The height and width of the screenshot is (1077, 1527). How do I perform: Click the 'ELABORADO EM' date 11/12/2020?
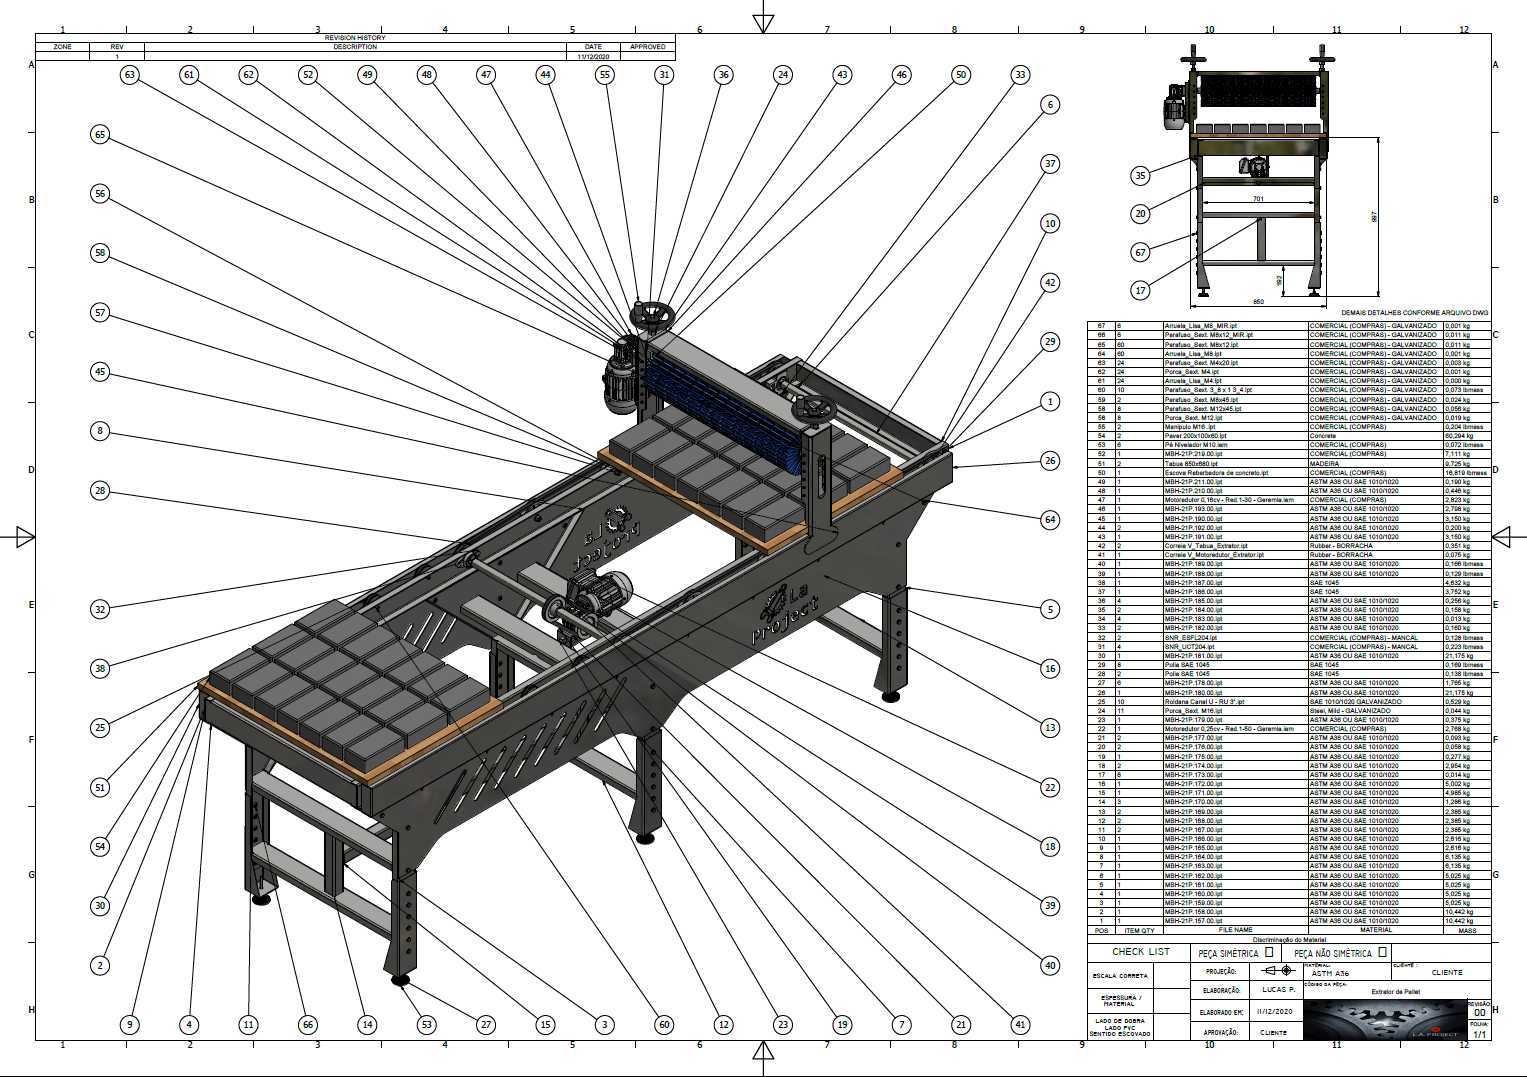pyautogui.click(x=1276, y=1011)
